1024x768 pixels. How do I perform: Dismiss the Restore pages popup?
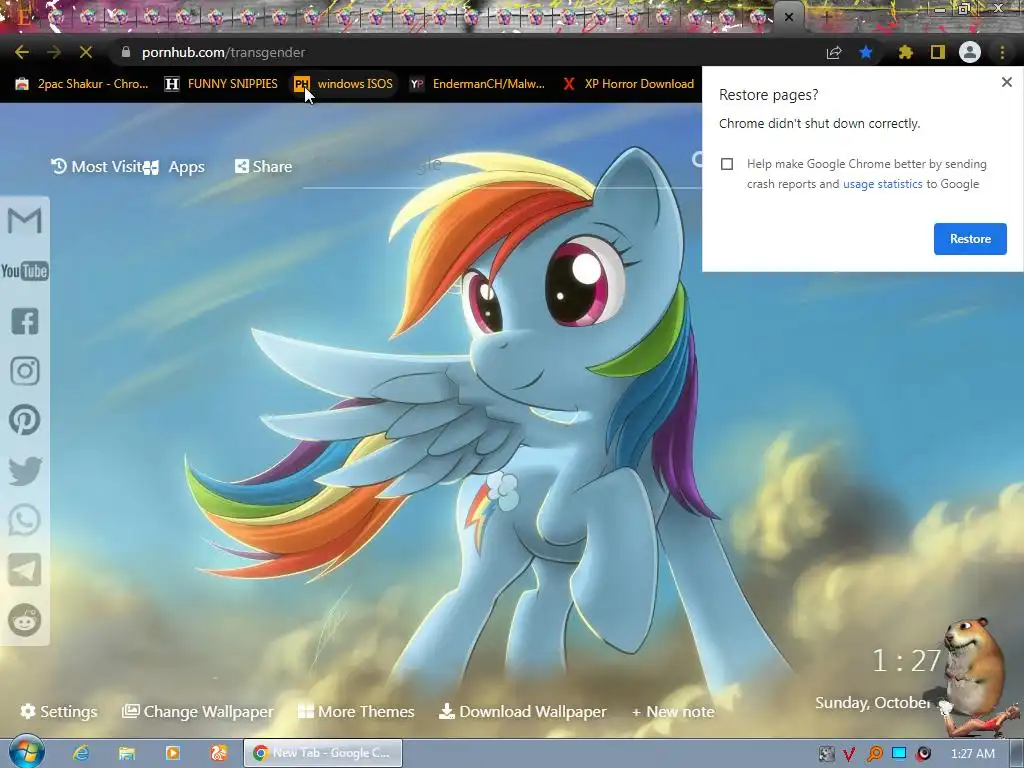1007,82
